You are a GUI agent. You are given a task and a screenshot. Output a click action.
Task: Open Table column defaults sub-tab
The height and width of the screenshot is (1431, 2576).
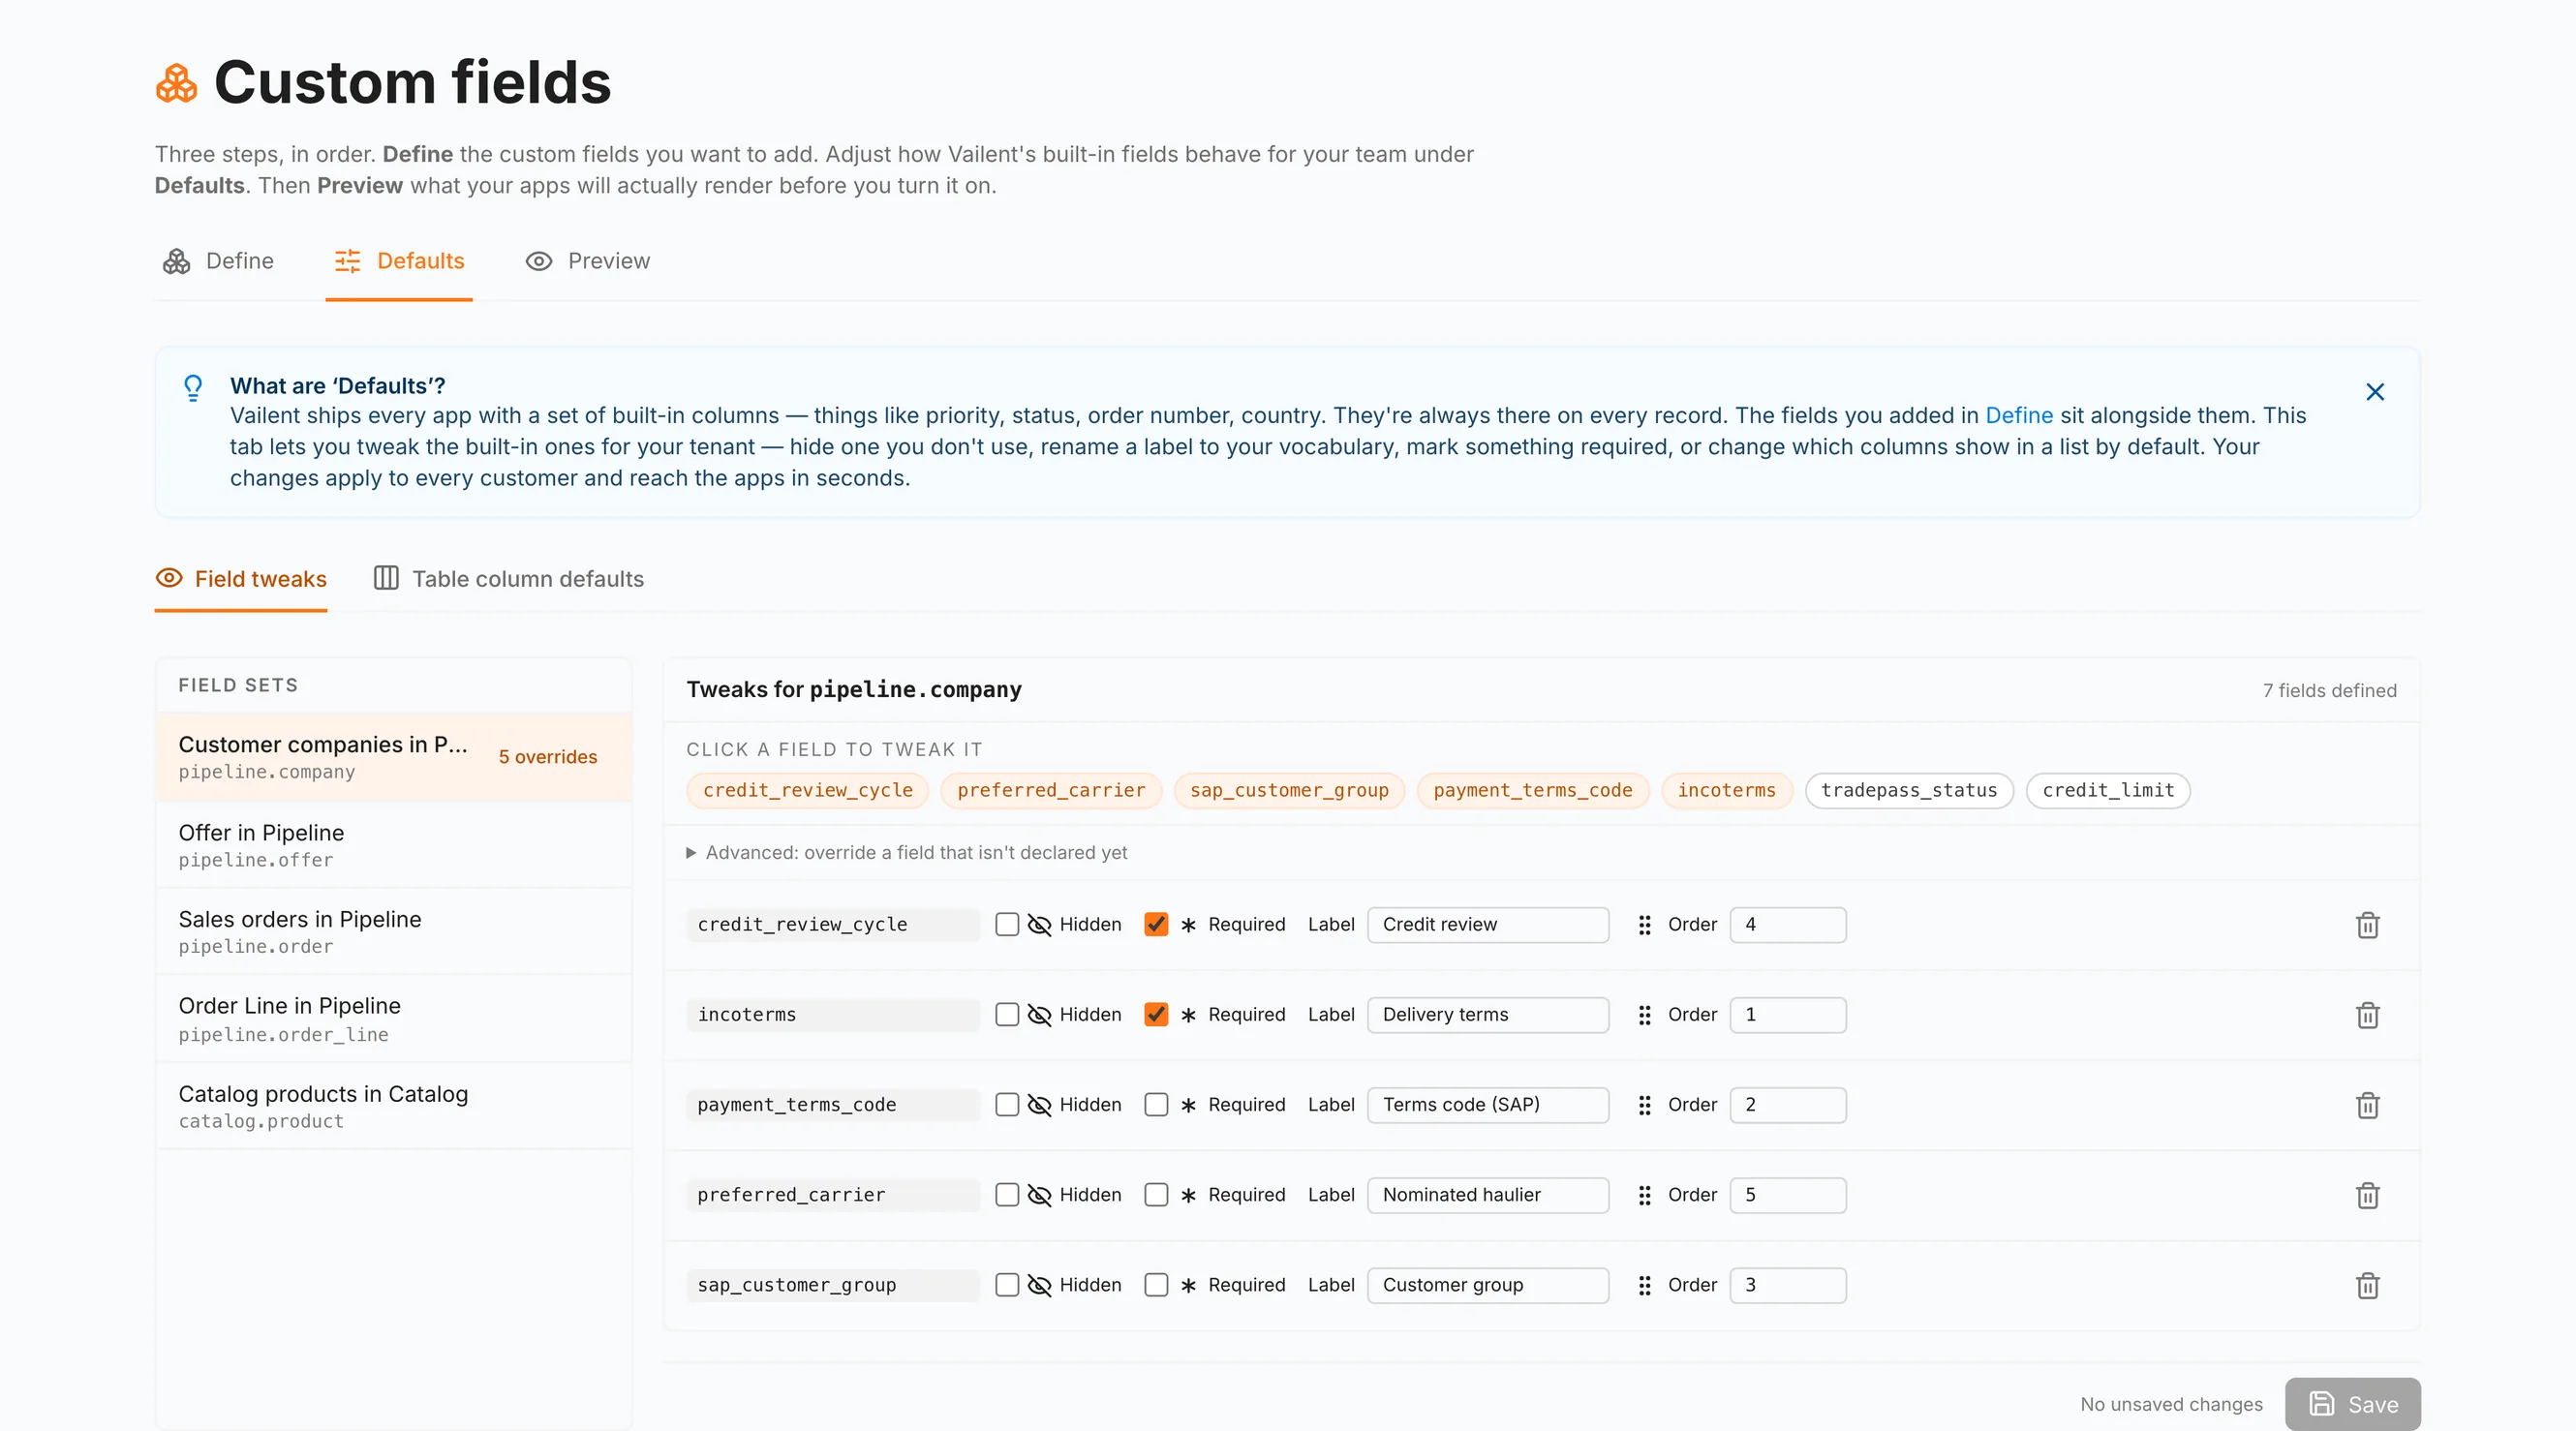(508, 579)
